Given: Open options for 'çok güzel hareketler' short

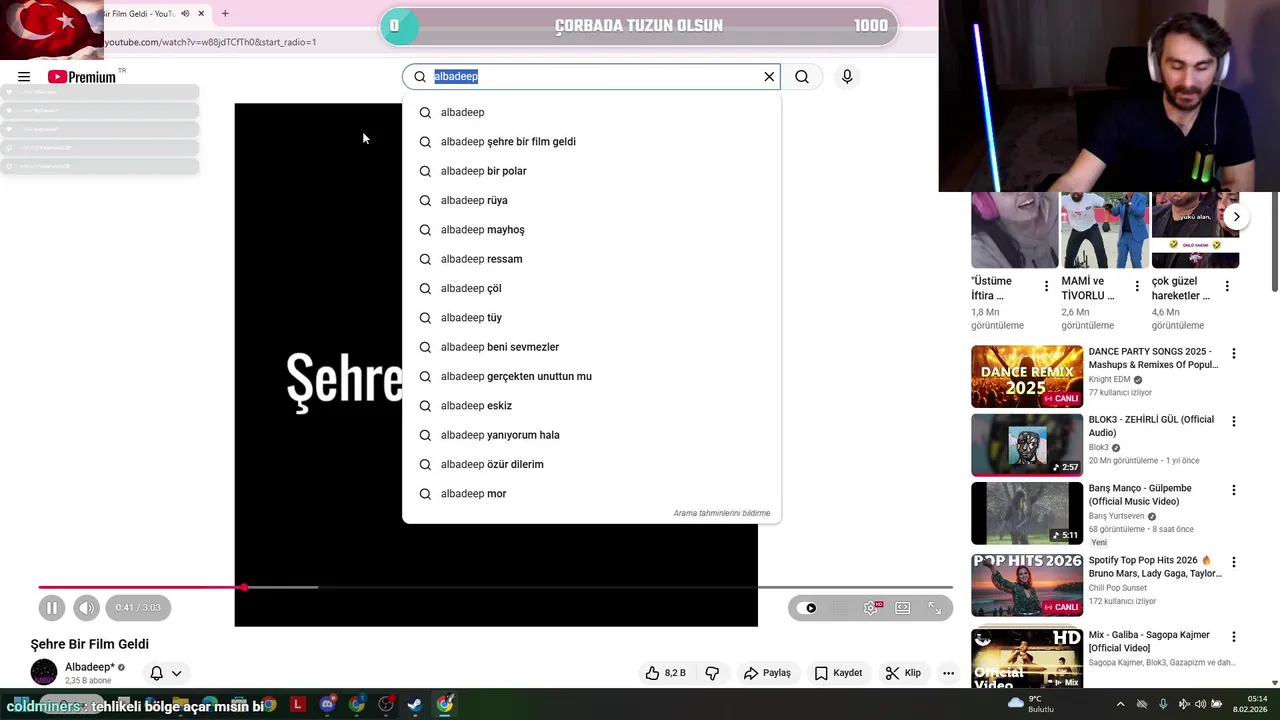Looking at the screenshot, I should pos(1227,286).
